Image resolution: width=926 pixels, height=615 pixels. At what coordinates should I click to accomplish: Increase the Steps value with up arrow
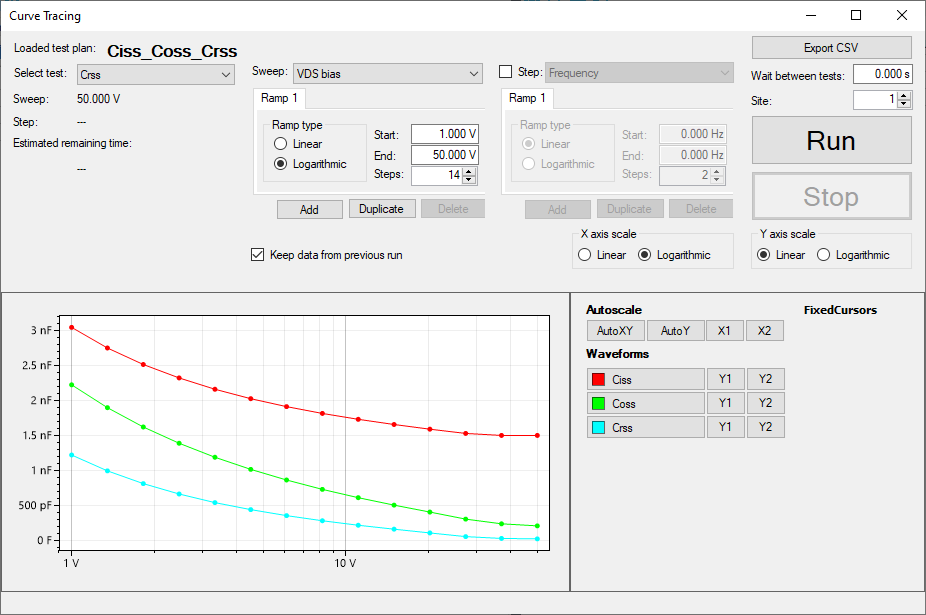pyautogui.click(x=470, y=171)
